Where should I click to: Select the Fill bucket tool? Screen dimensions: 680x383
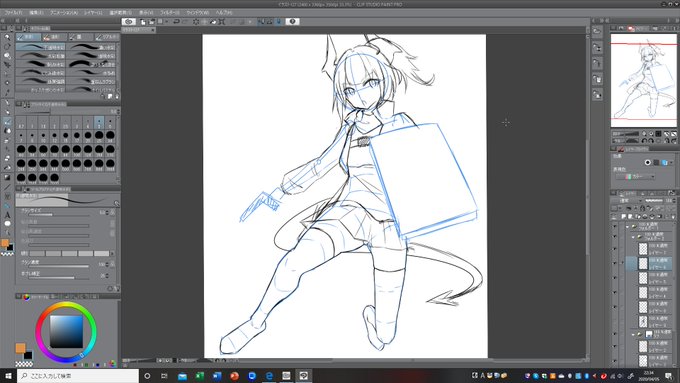click(x=7, y=168)
